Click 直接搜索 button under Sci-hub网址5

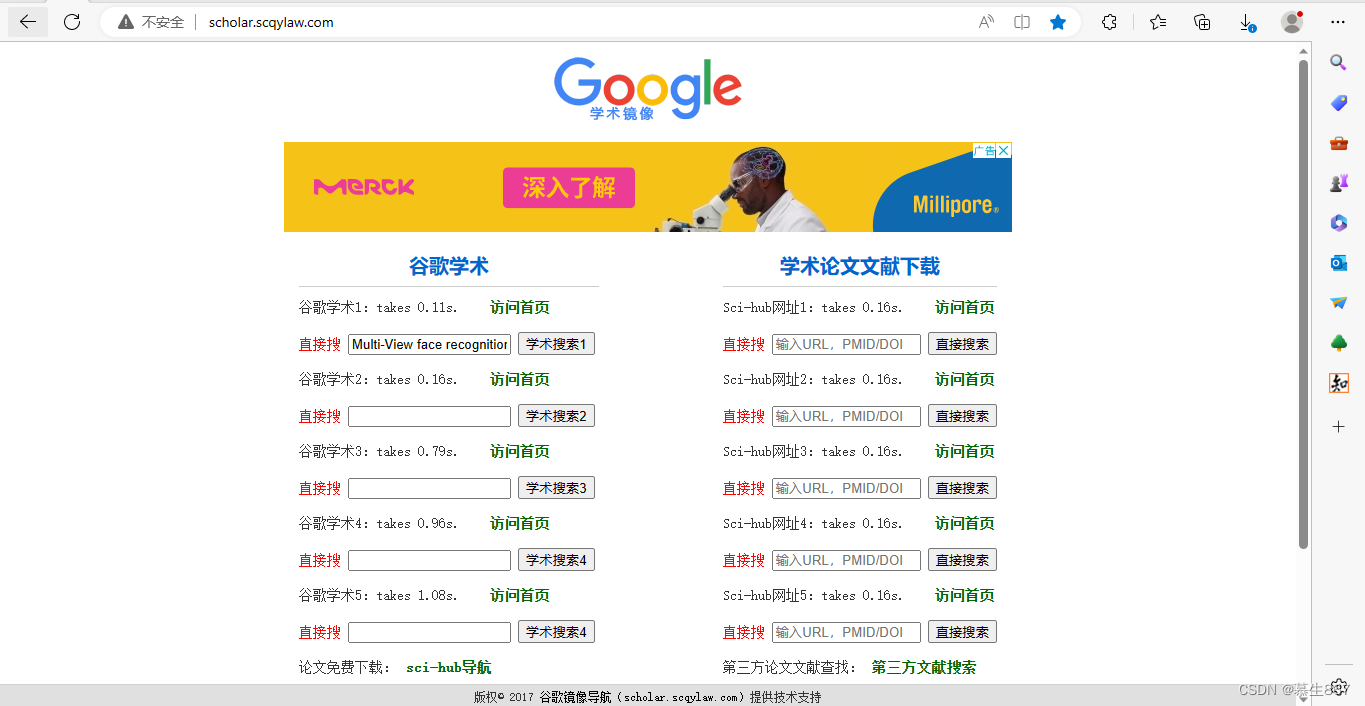click(x=962, y=632)
